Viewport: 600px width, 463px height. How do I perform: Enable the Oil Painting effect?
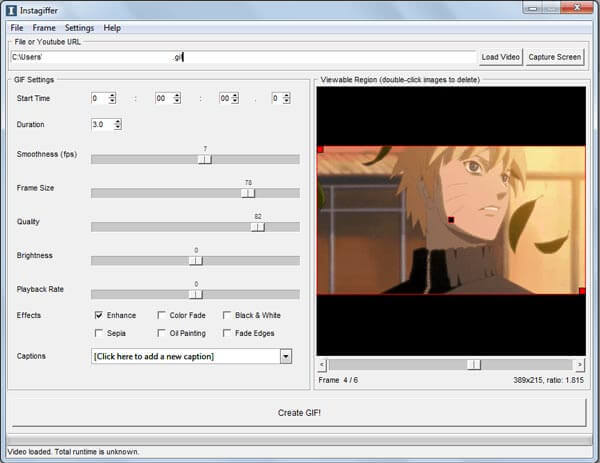click(x=161, y=333)
